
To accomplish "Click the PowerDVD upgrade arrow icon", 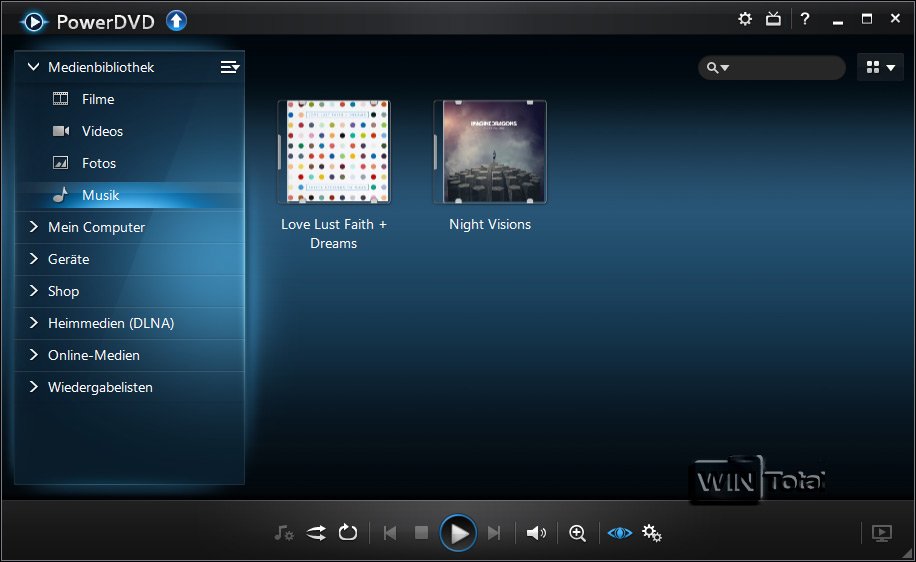I will (176, 22).
